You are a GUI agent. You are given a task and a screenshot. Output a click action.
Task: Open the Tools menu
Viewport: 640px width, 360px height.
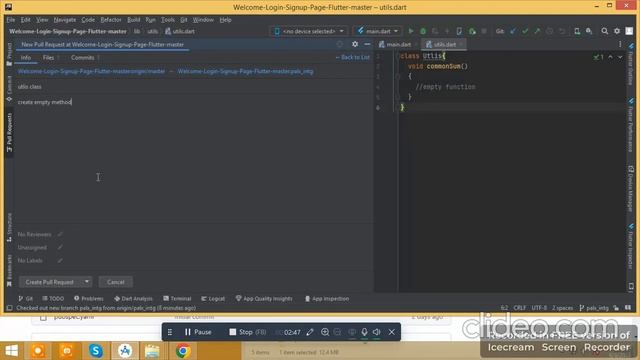click(x=167, y=20)
